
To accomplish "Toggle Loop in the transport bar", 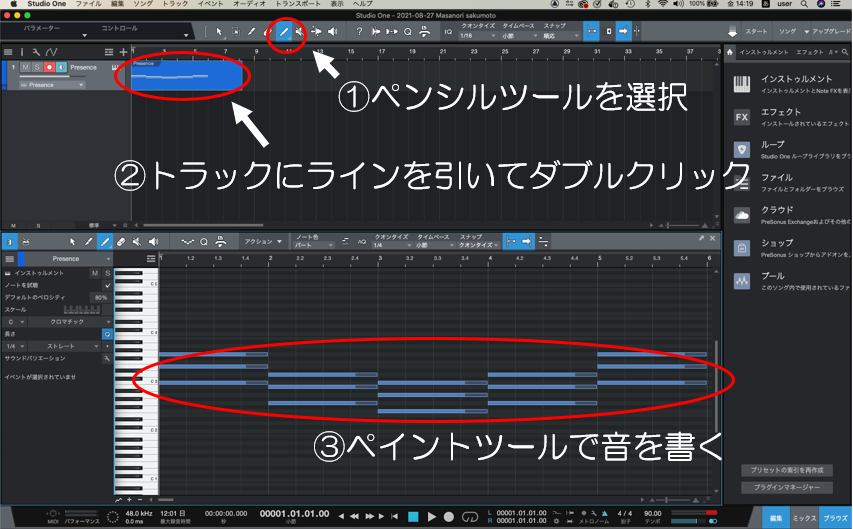I will [469, 516].
